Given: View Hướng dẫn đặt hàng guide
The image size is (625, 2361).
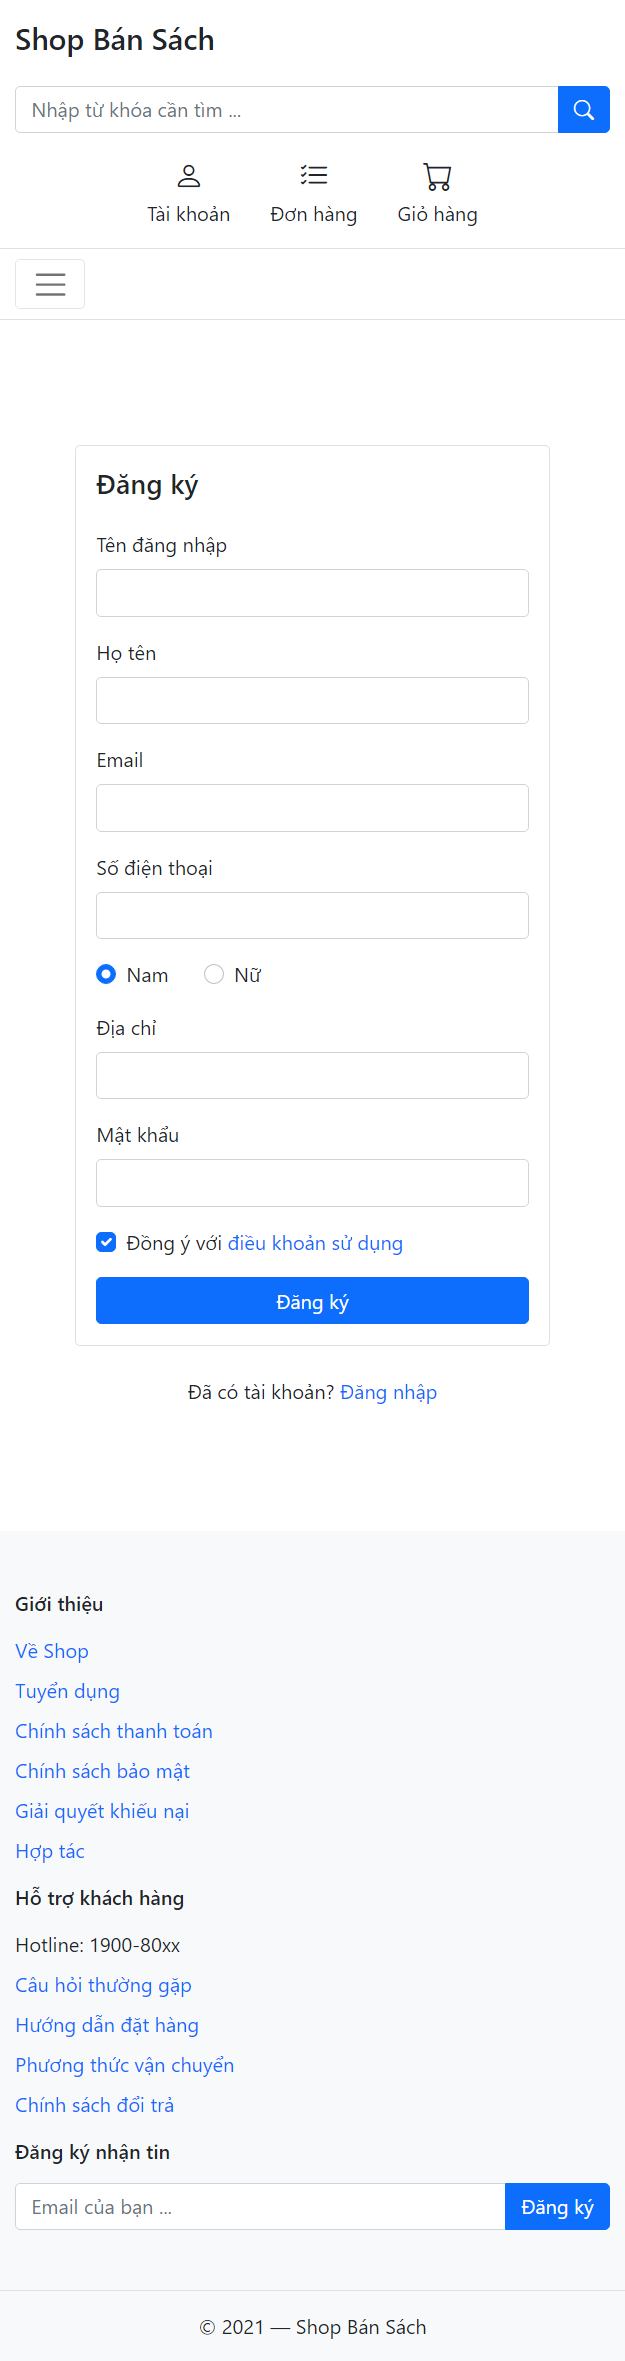Looking at the screenshot, I should point(106,2024).
